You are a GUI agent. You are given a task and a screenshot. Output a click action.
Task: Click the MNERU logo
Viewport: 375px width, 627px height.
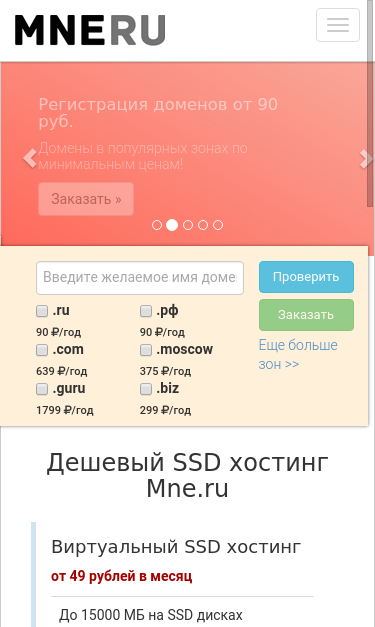tap(90, 30)
